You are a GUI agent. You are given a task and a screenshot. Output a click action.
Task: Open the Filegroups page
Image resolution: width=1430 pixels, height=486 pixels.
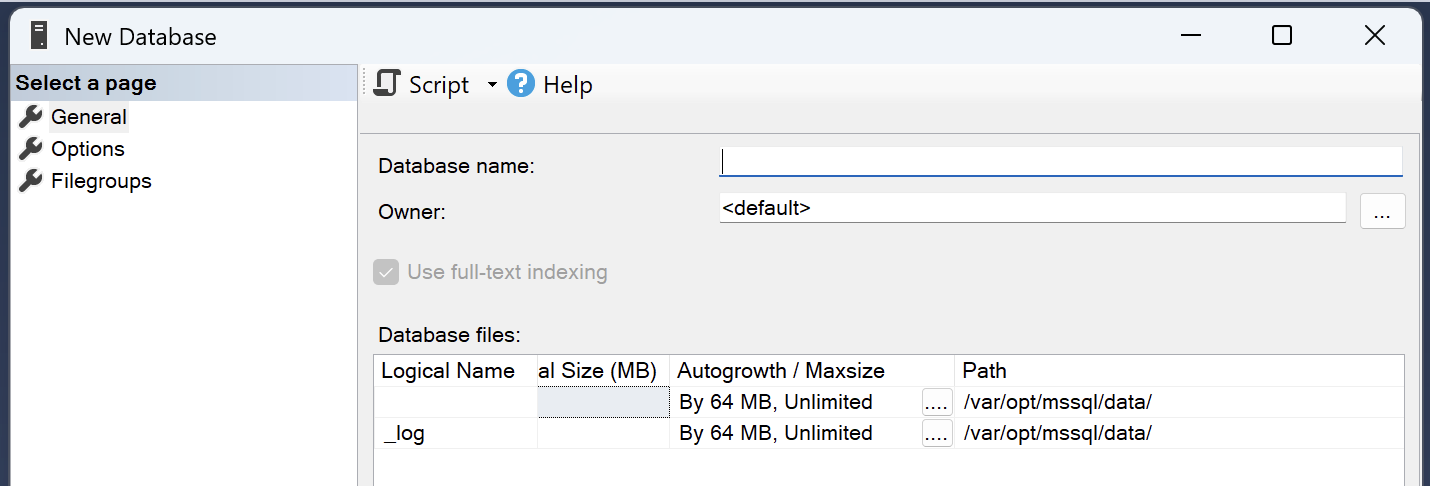(101, 181)
